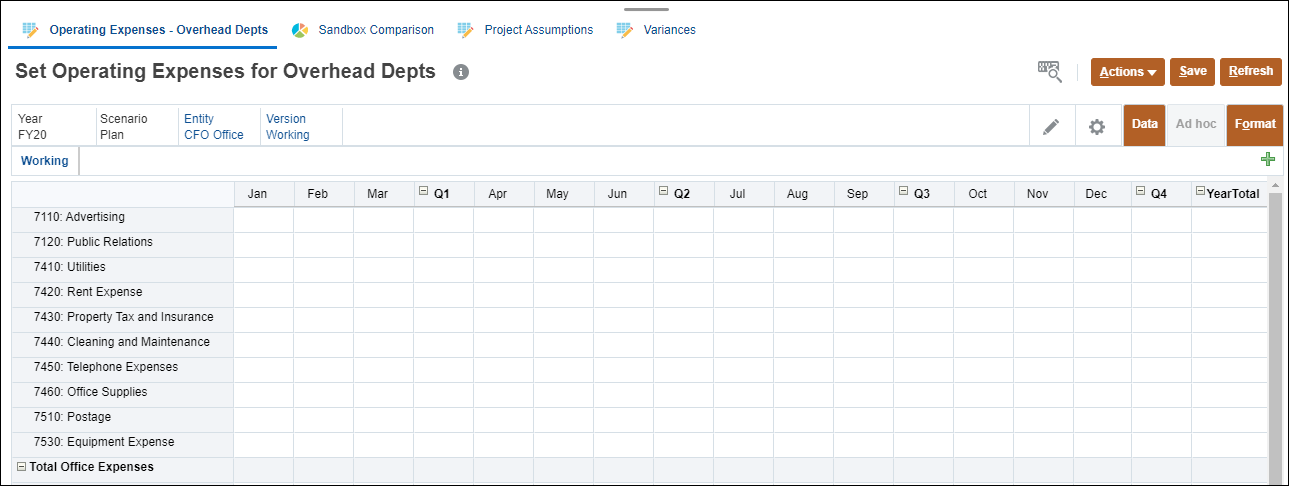Open the data search keyboard icon
Viewport: 1289px width, 486px height.
pos(1049,71)
